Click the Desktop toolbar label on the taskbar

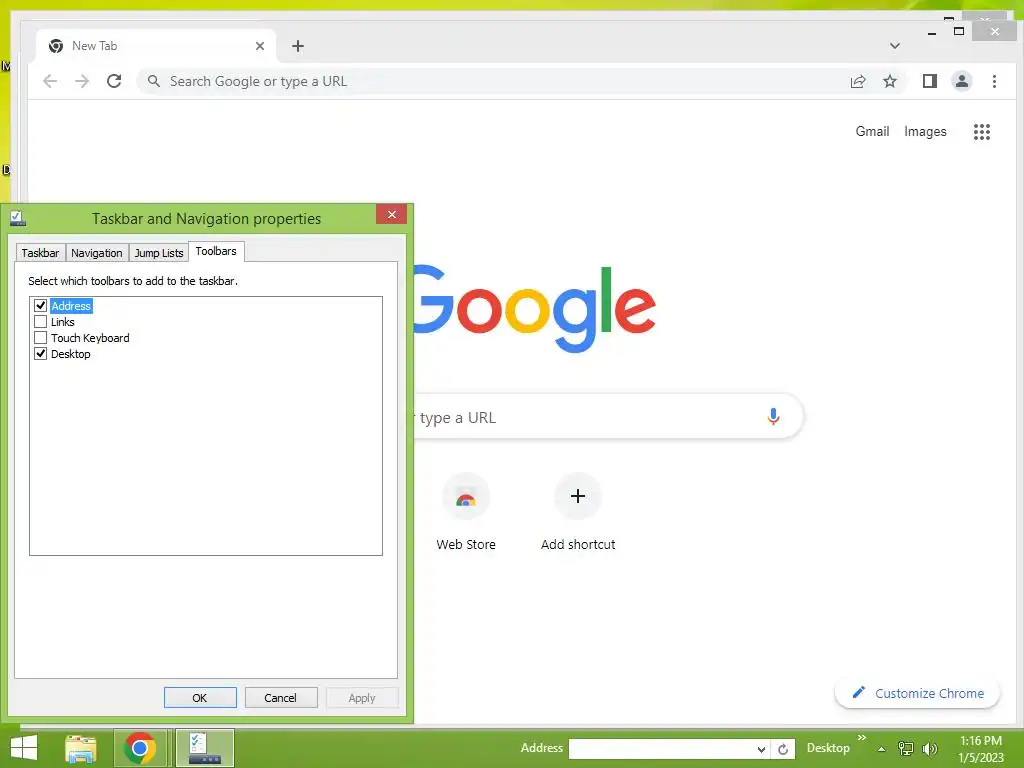[828, 748]
